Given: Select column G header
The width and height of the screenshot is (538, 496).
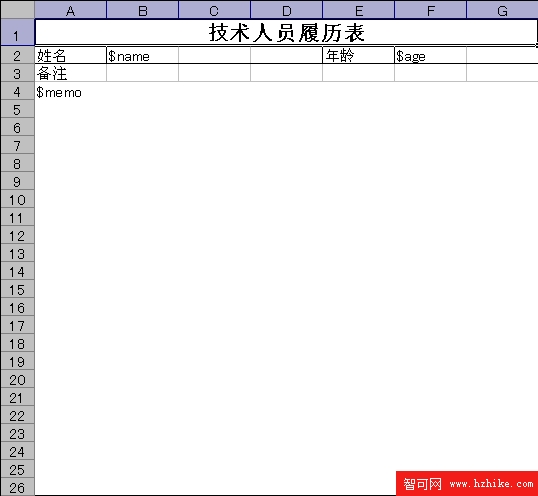Looking at the screenshot, I should 502,10.
